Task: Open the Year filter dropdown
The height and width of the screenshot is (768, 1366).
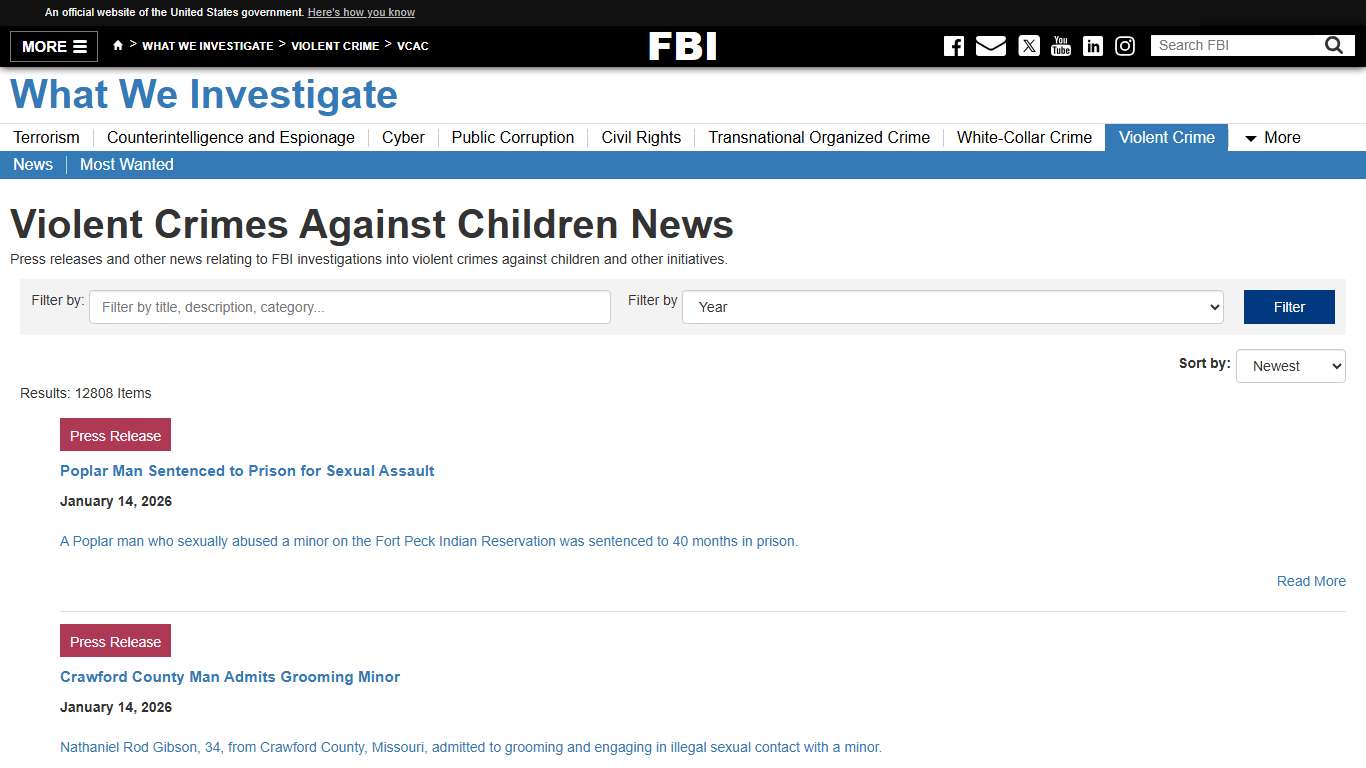Action: point(951,307)
